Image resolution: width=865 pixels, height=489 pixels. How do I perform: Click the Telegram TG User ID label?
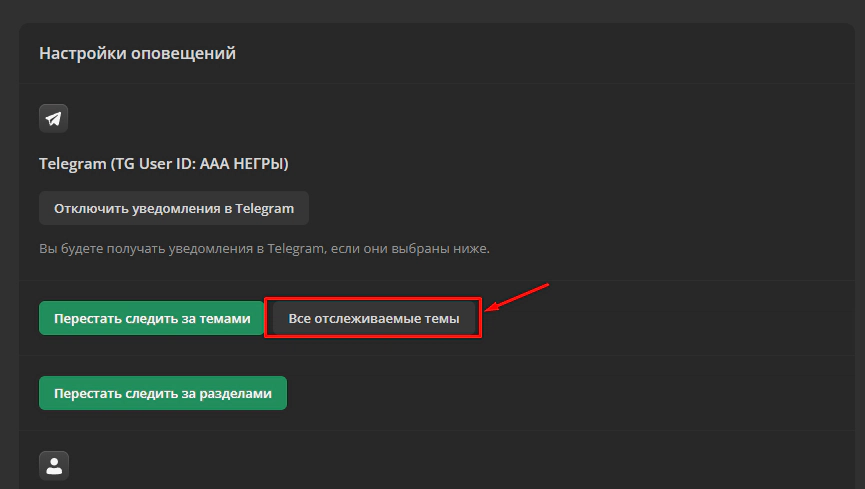(163, 164)
